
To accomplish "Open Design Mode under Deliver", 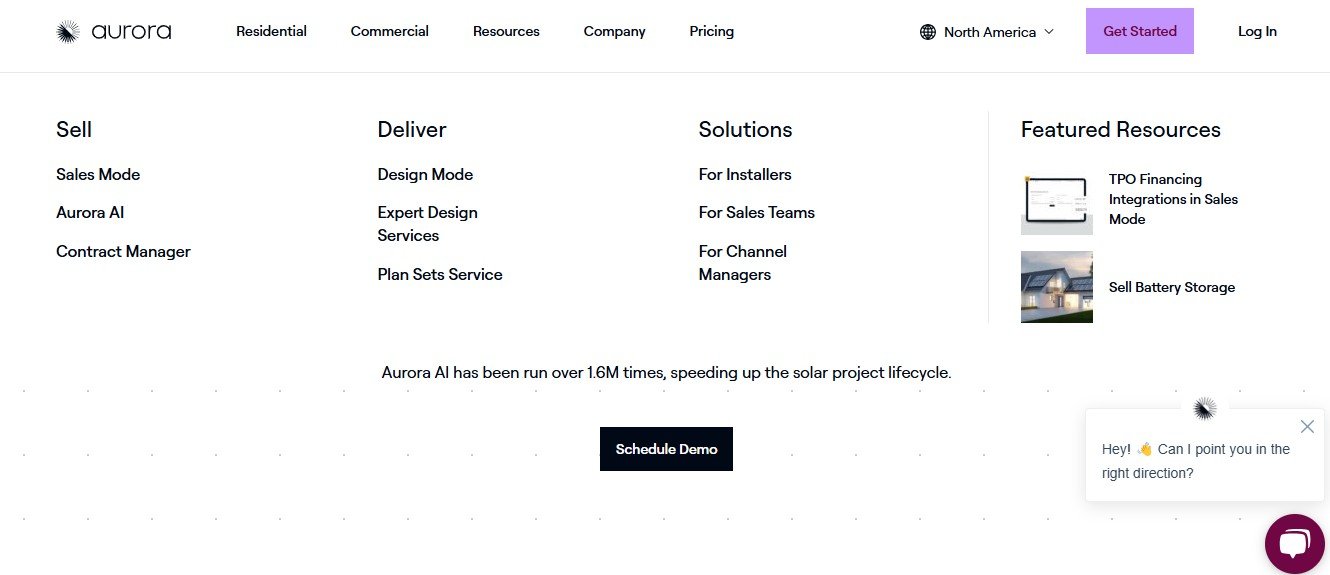I will [x=425, y=174].
